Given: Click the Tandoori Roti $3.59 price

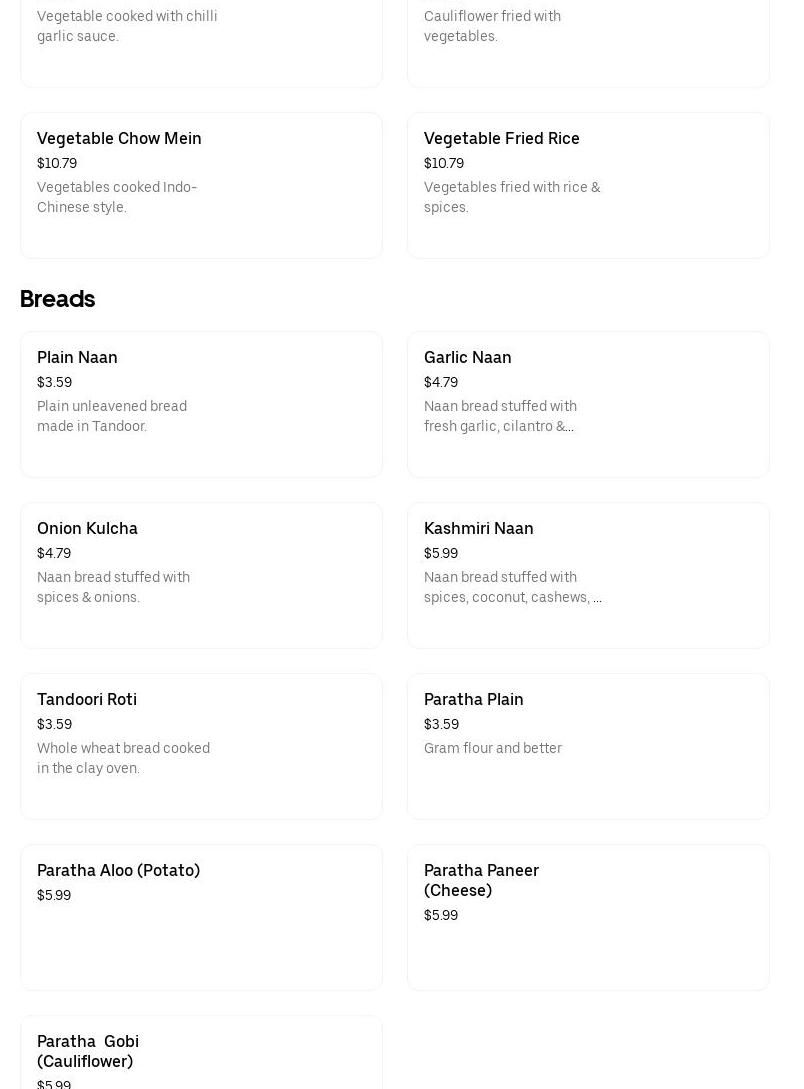Looking at the screenshot, I should coord(54,724).
